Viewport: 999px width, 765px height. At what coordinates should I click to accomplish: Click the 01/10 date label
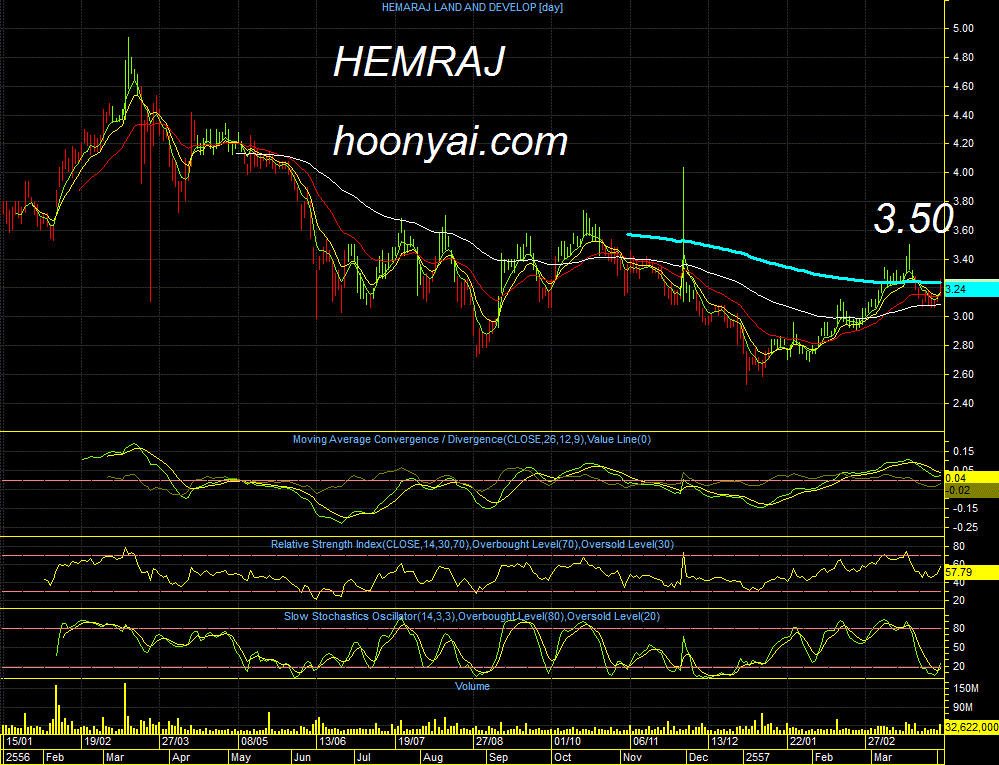pyautogui.click(x=567, y=741)
